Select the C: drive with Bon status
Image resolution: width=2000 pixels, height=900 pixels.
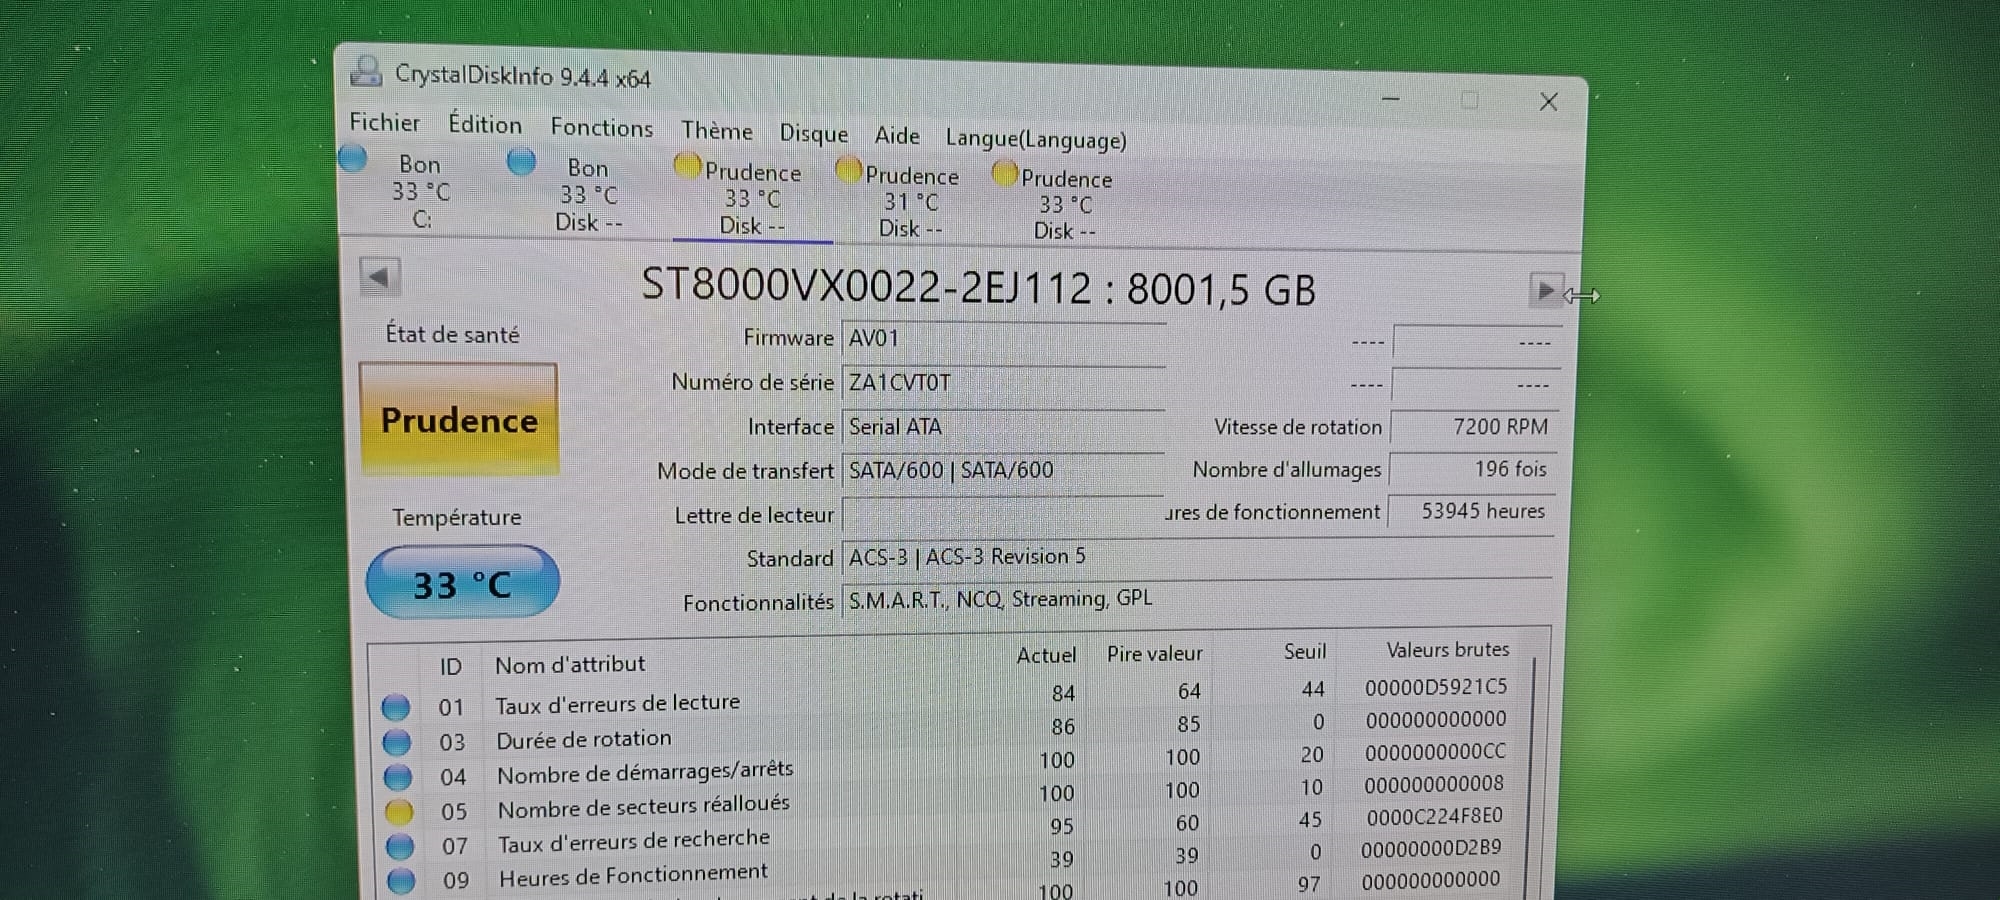418,190
